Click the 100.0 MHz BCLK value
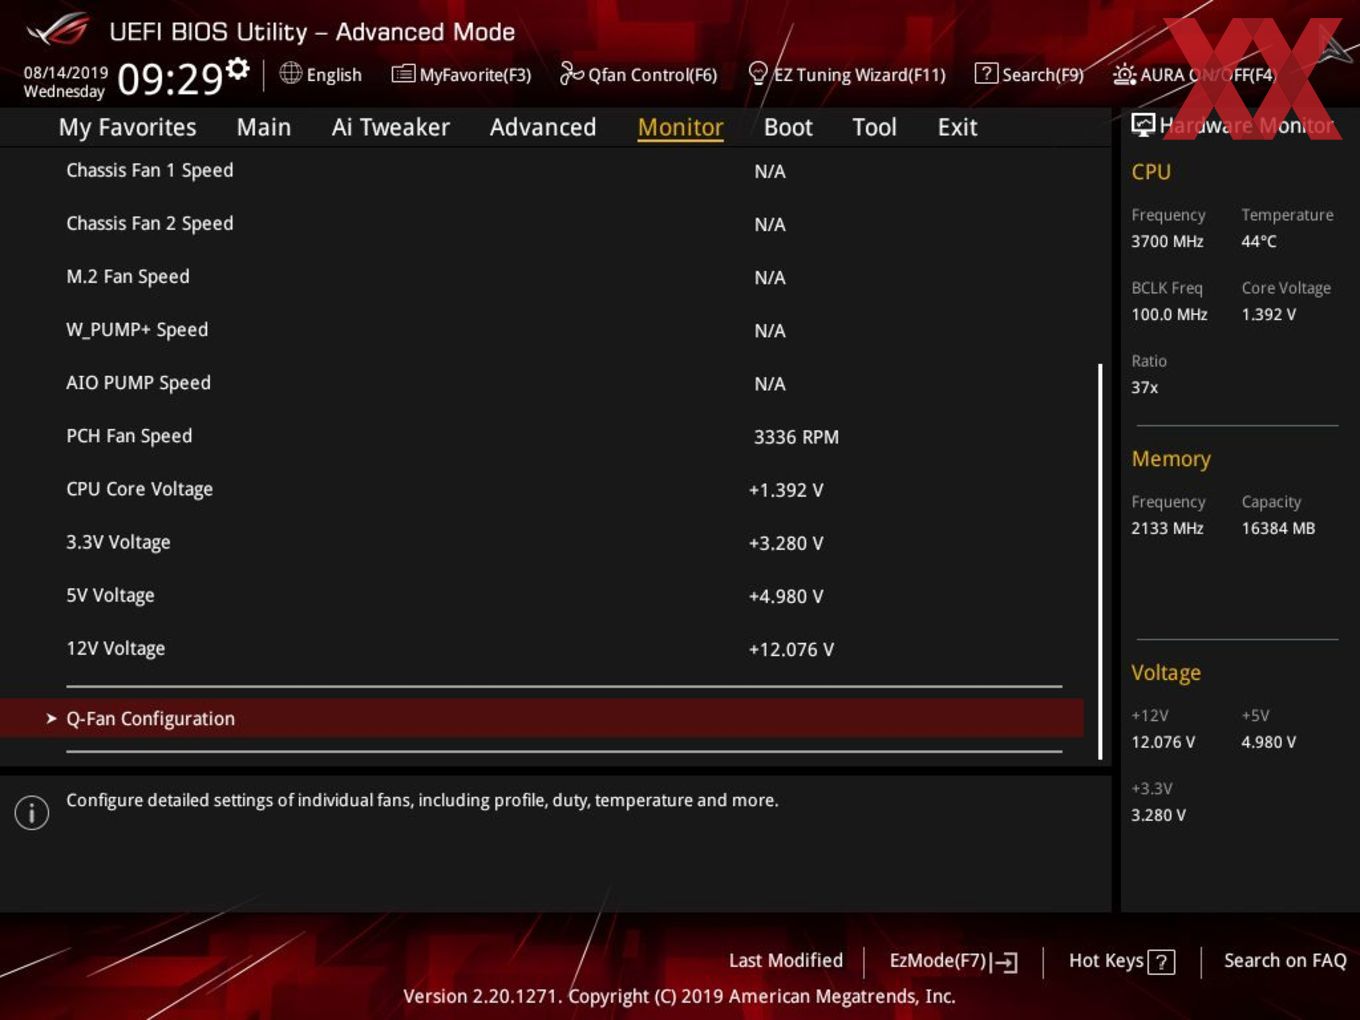 [1169, 314]
